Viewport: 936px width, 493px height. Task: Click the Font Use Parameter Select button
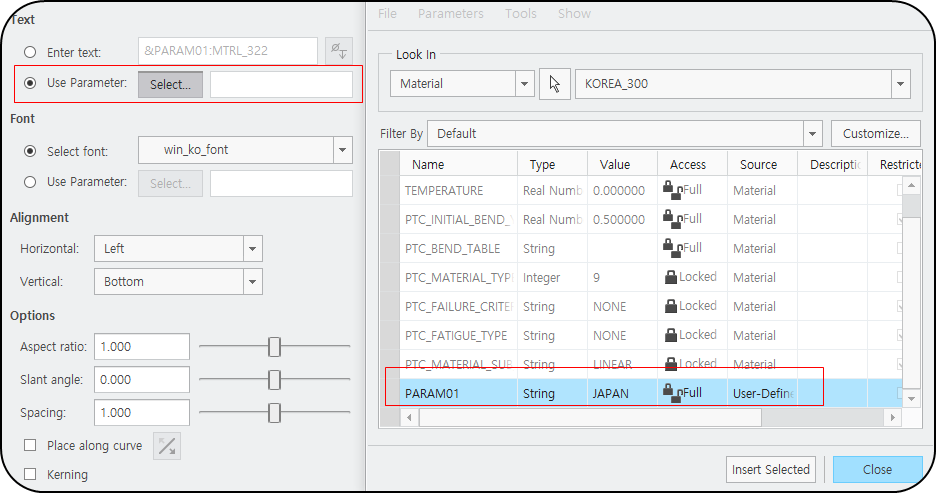[171, 183]
